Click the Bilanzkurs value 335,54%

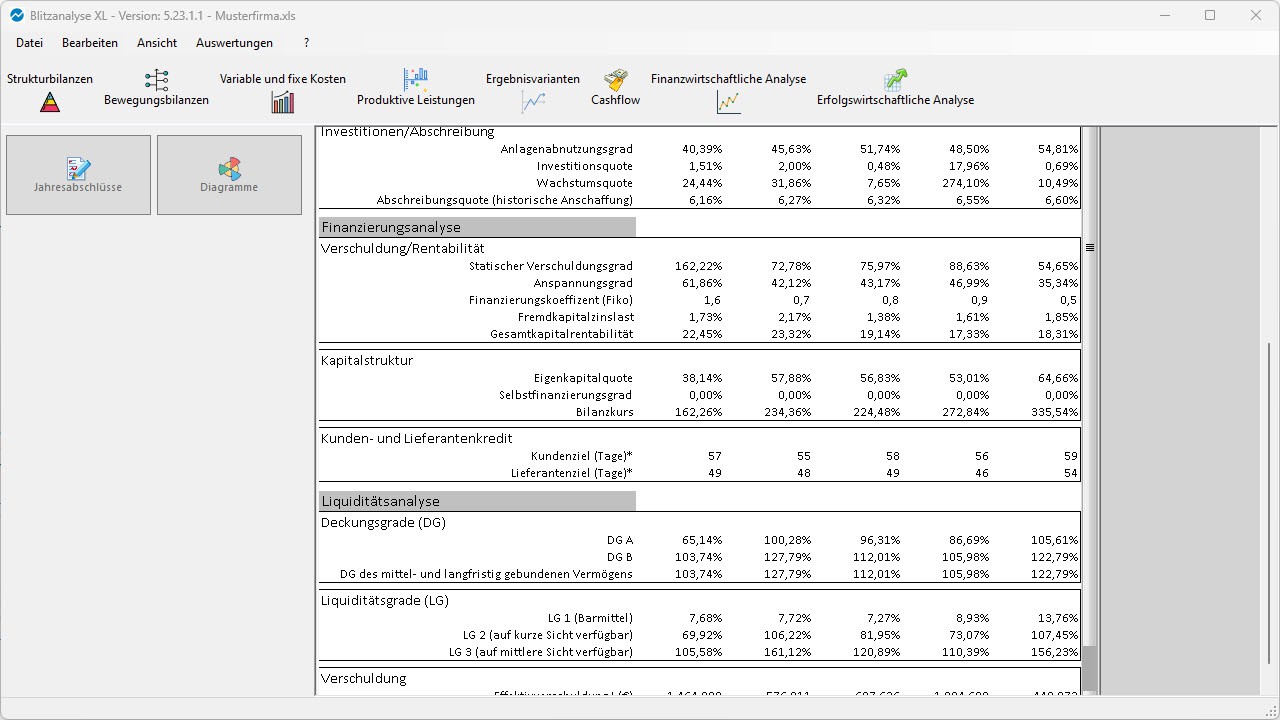1055,412
